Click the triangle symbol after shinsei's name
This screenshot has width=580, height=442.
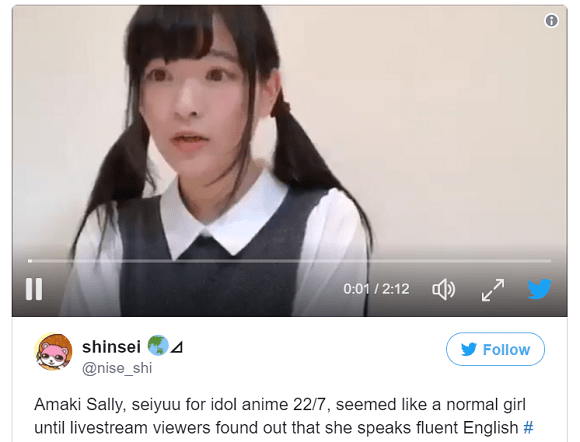coord(177,347)
